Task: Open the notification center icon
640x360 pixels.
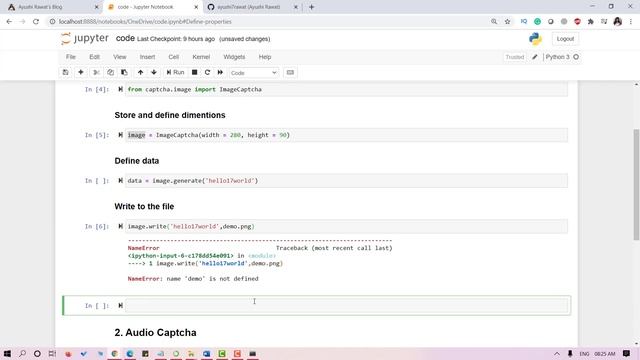Action: pos(627,354)
